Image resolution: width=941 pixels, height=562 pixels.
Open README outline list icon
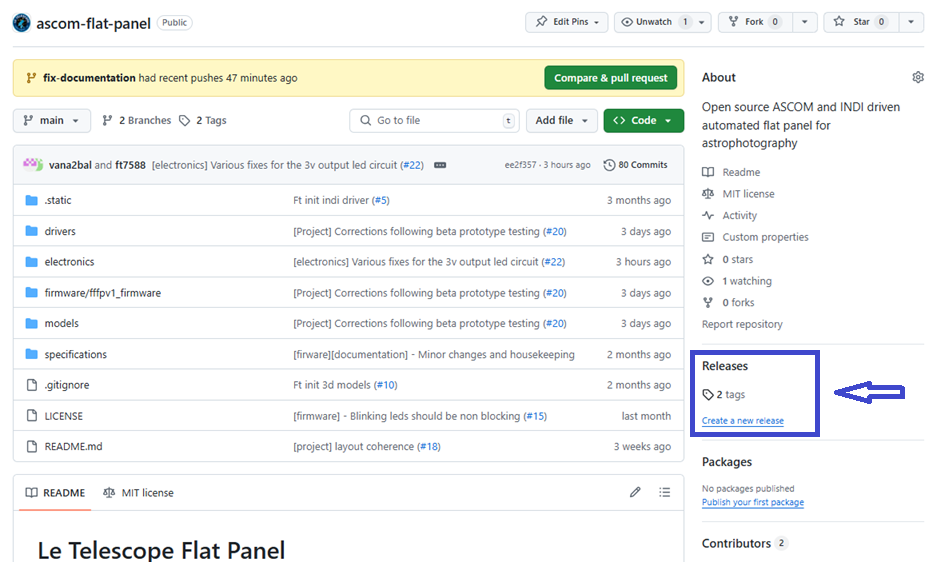pos(664,492)
